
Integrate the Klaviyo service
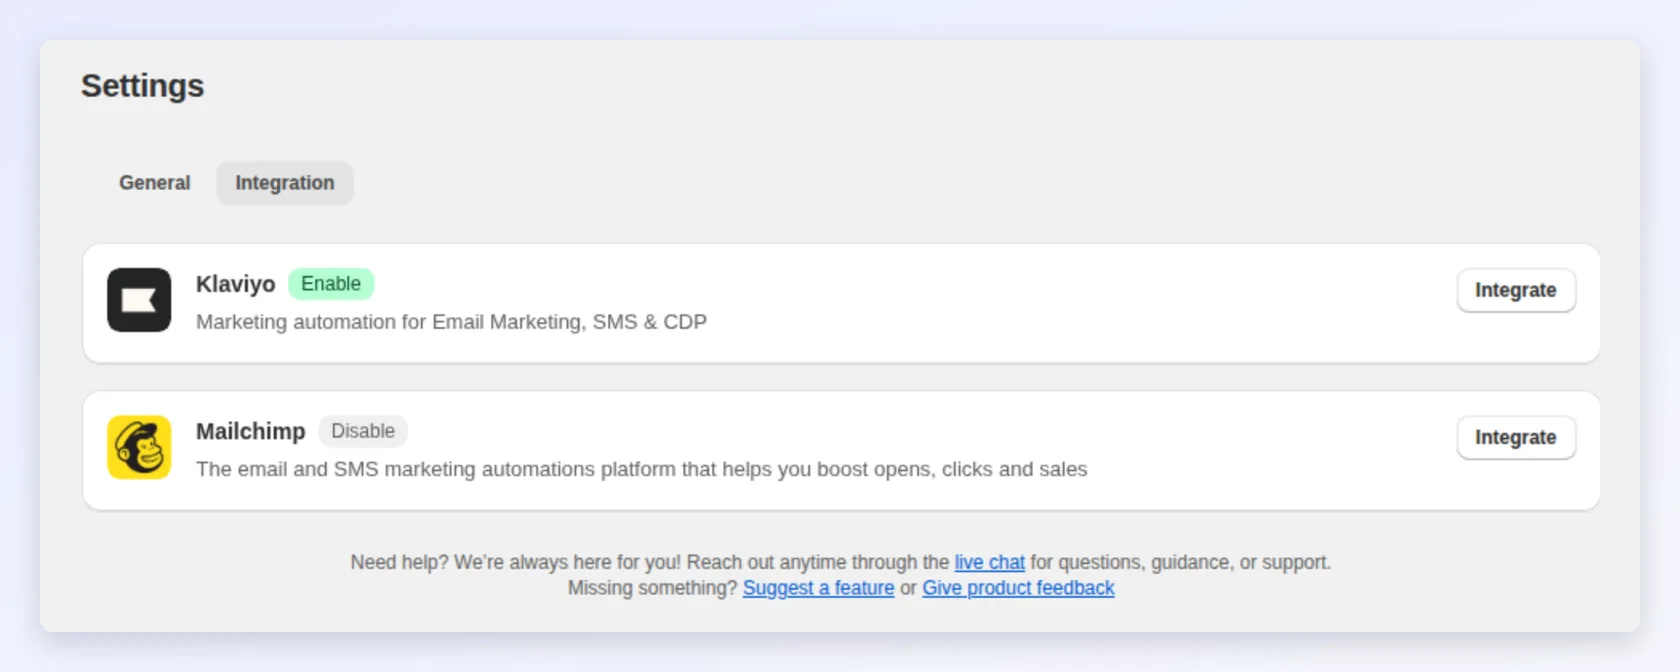(x=1516, y=290)
